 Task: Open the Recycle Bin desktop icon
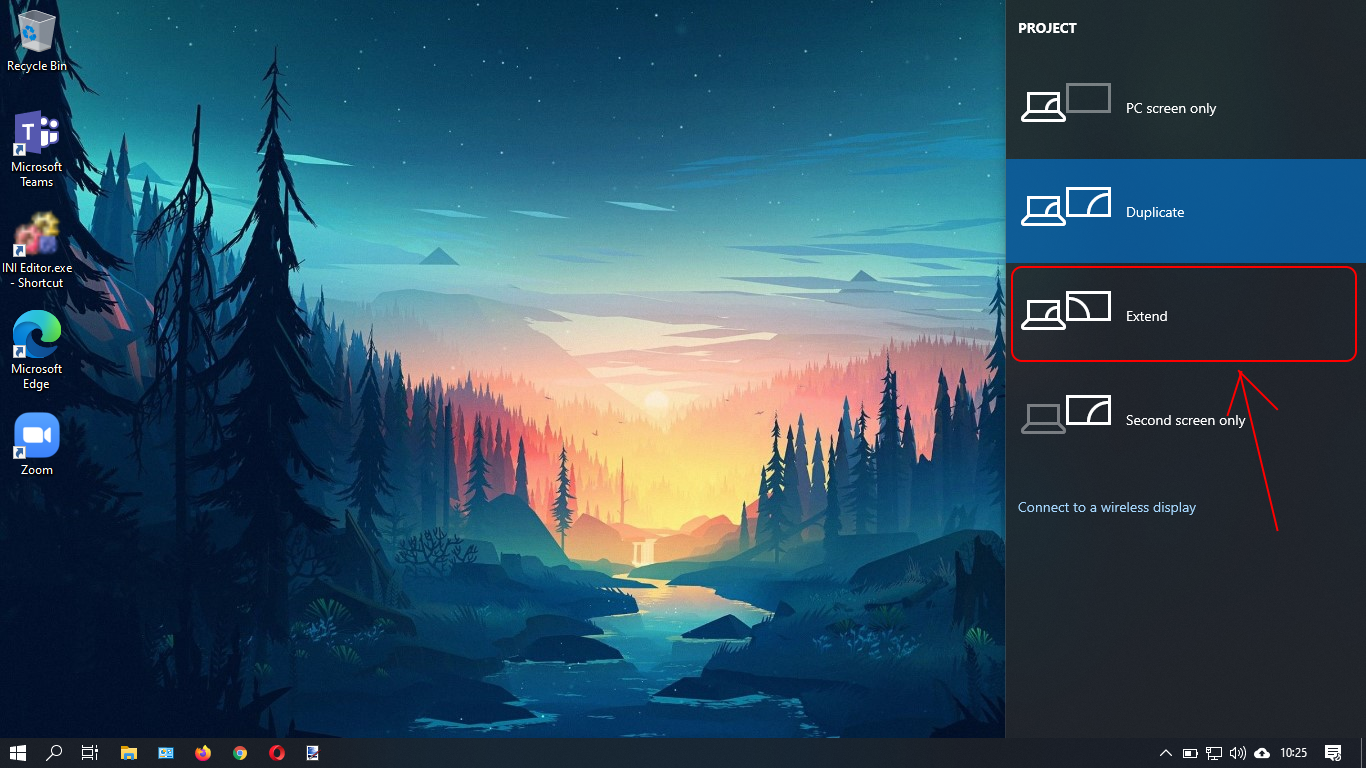click(x=37, y=42)
